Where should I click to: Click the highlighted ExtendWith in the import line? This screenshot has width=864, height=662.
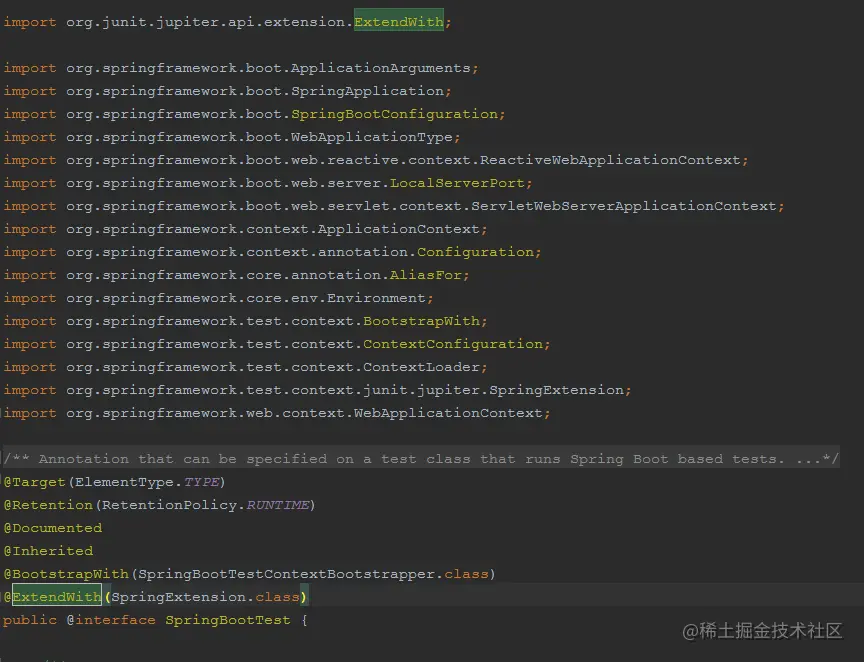click(399, 21)
